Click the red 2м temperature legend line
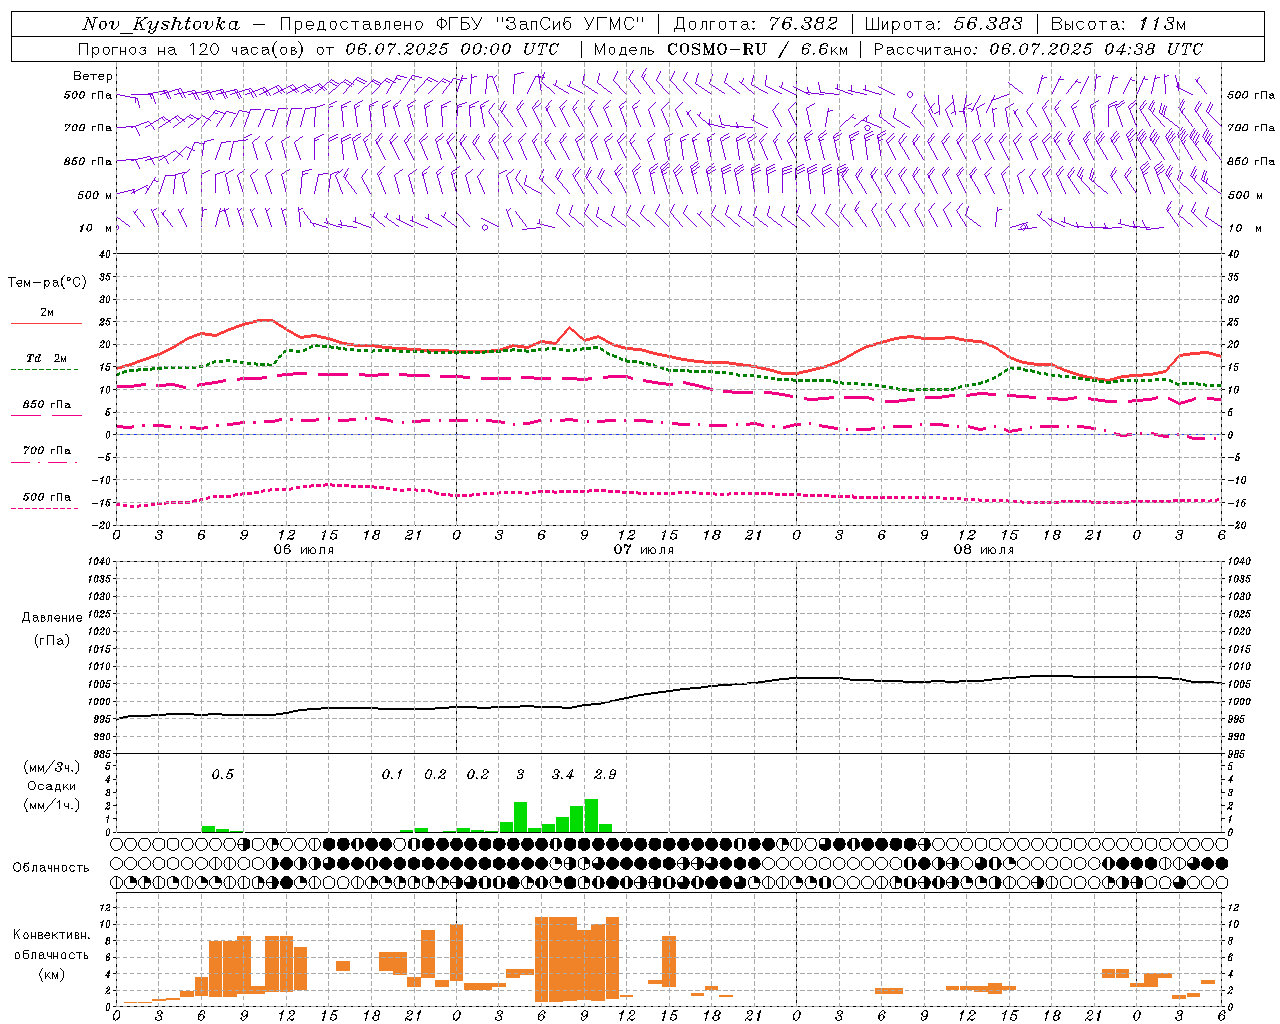This screenshot has height=1024, width=1280. coord(46,323)
